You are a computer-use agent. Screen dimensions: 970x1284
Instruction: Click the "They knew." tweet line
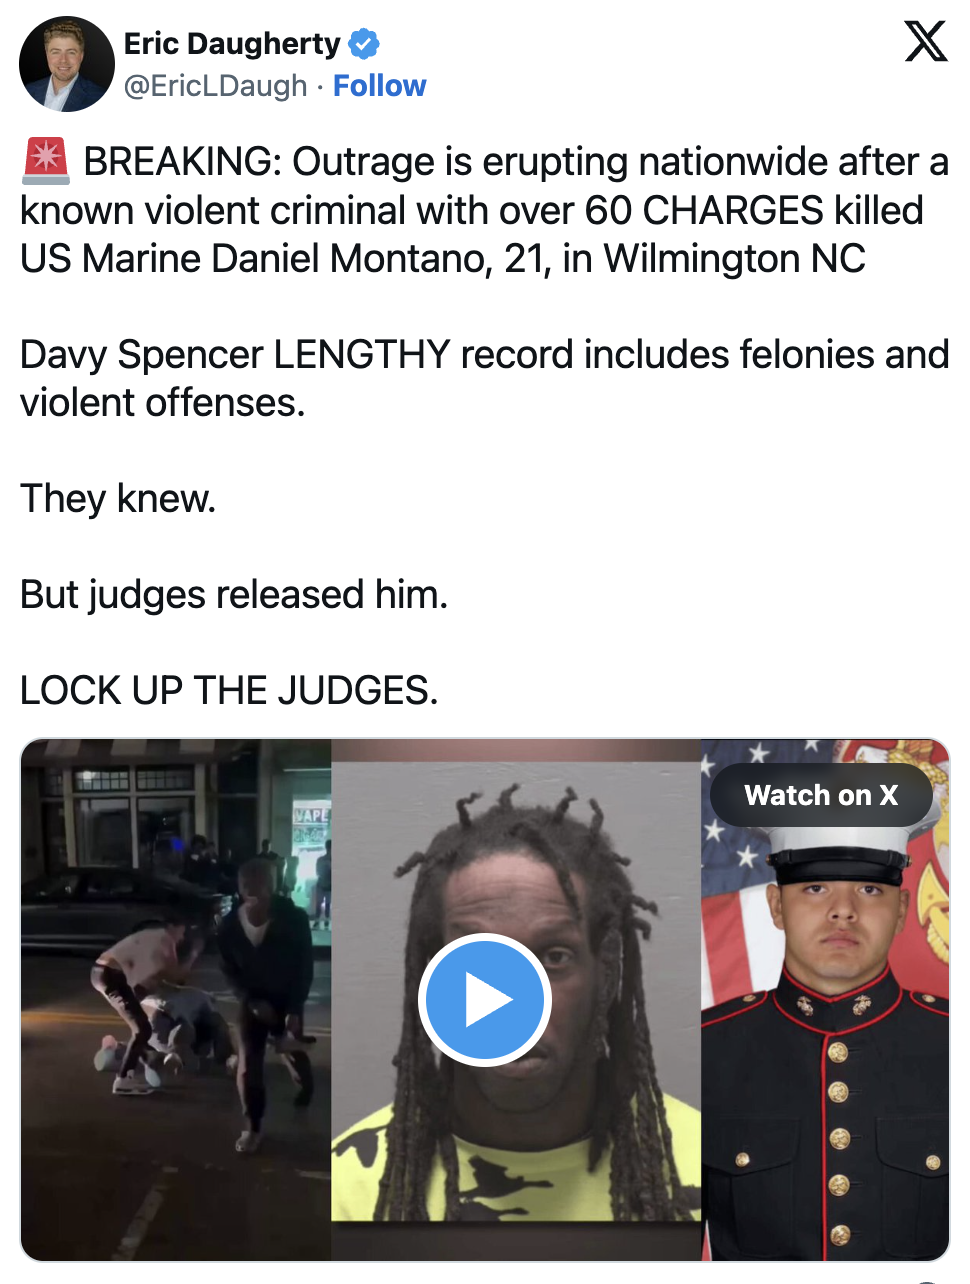(x=118, y=498)
